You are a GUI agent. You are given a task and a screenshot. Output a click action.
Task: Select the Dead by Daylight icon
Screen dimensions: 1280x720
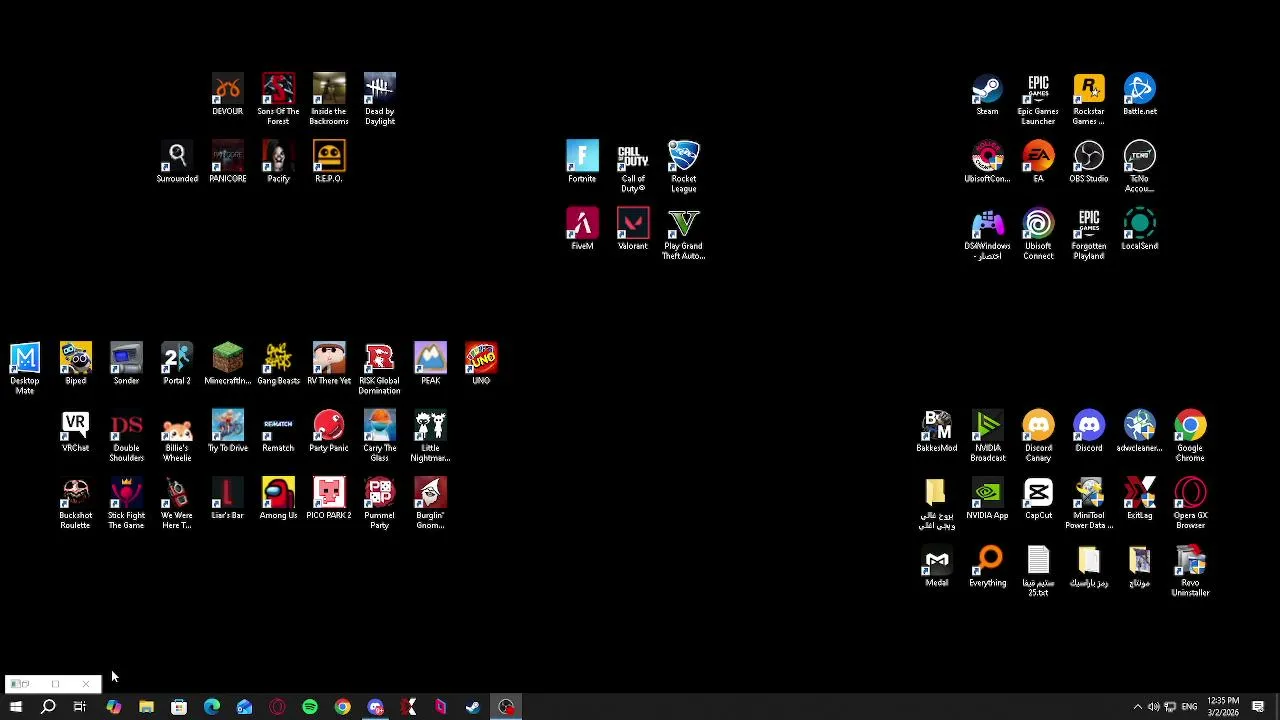380,99
